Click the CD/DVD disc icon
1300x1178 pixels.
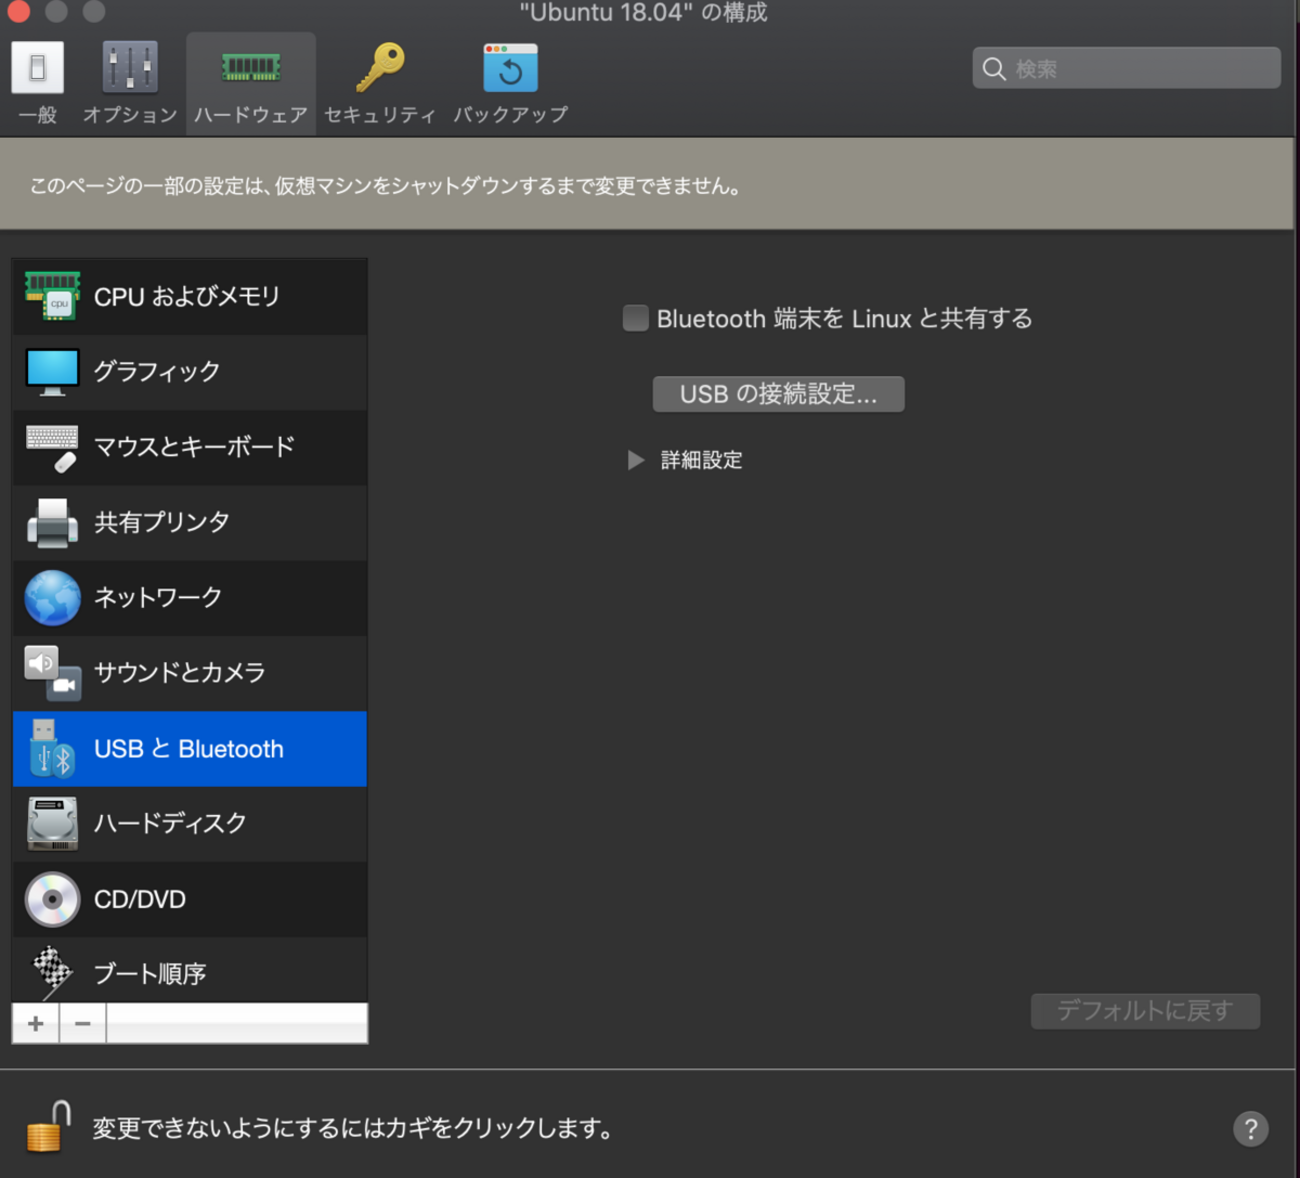coord(52,899)
